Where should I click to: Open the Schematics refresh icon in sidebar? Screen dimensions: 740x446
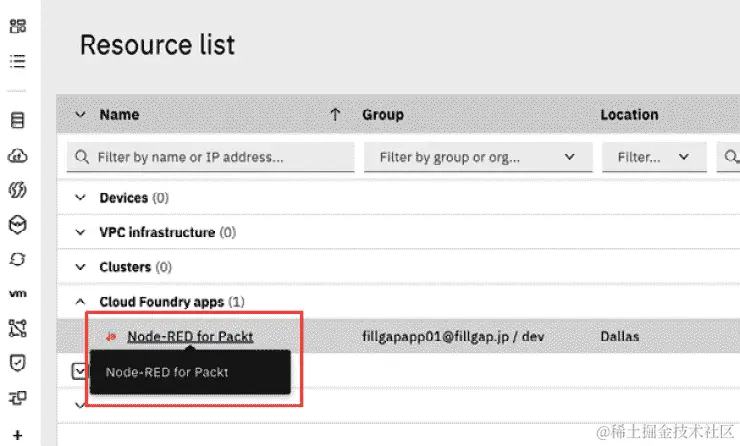[x=17, y=259]
